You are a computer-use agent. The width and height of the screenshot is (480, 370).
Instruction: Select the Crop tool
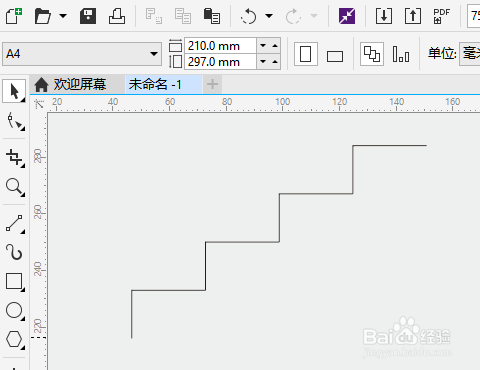point(15,157)
